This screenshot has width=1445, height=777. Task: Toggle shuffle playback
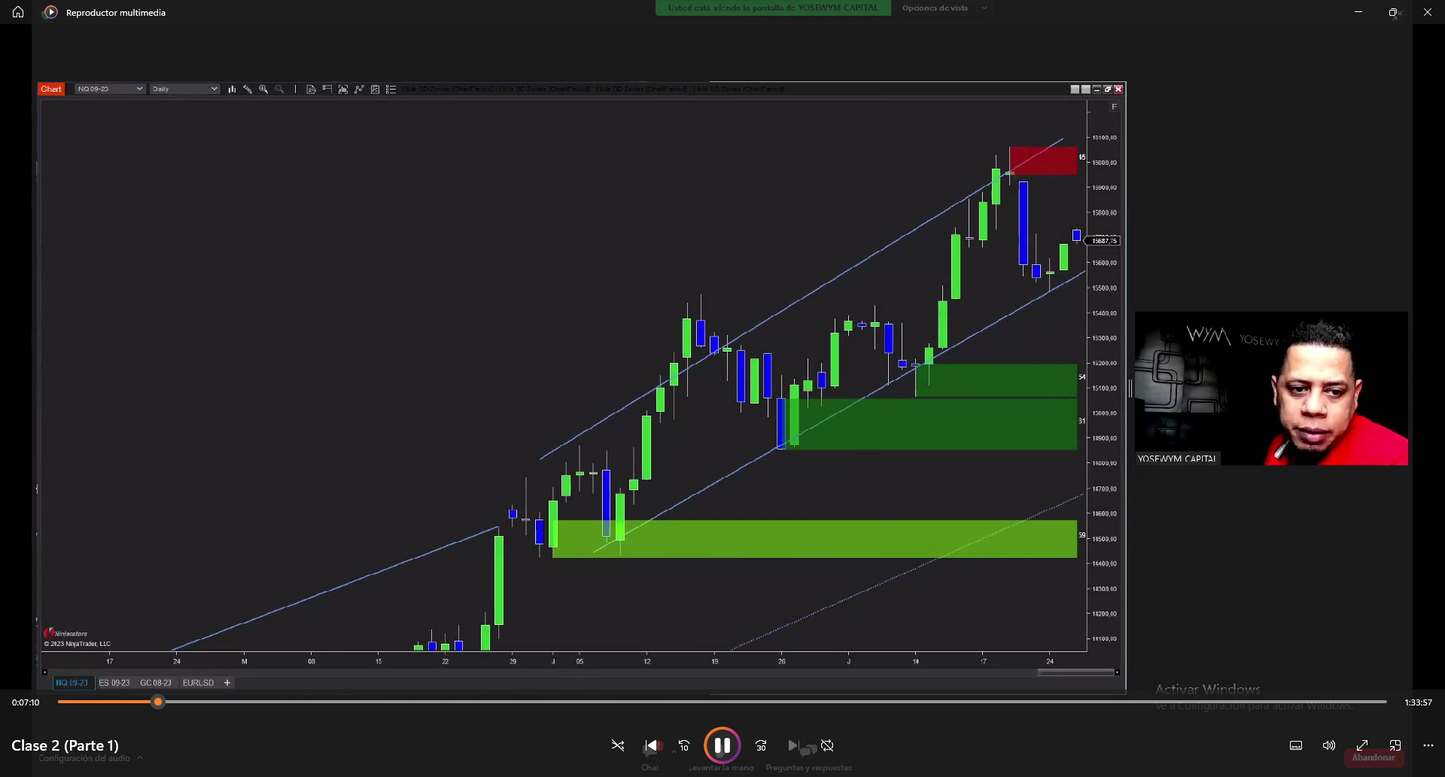[x=618, y=746]
